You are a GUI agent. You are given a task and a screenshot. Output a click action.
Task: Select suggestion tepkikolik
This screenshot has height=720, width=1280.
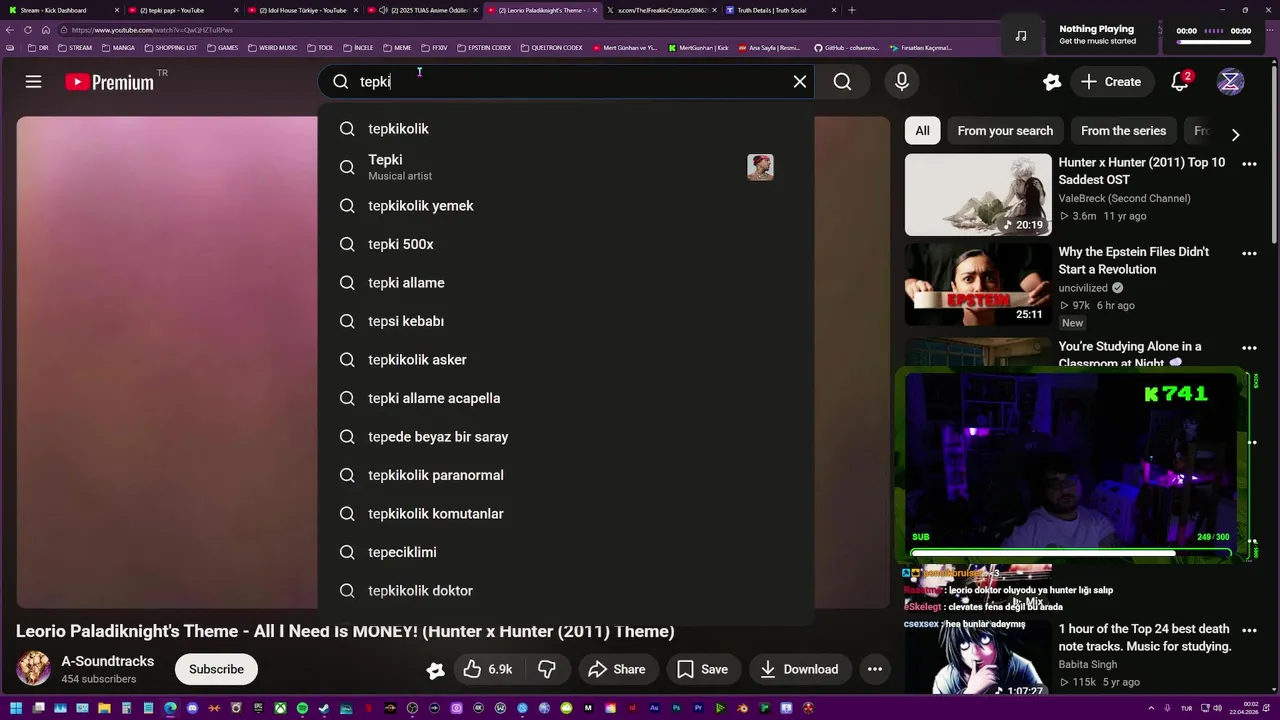click(565, 129)
